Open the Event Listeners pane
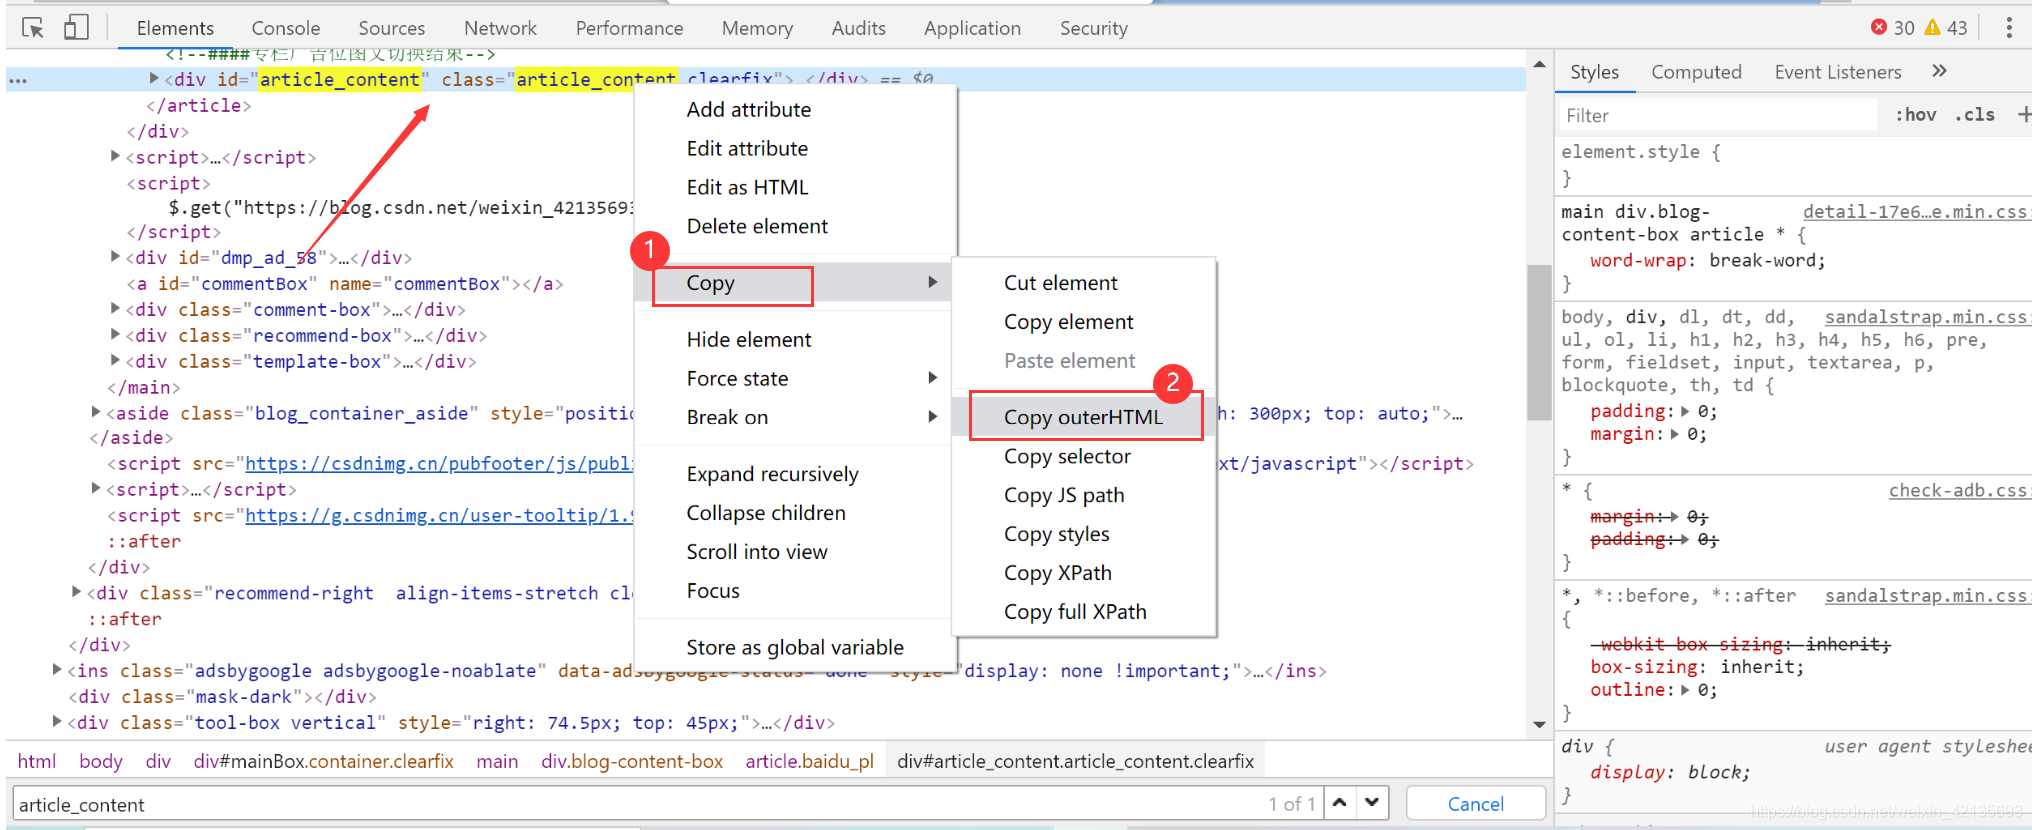Image resolution: width=2032 pixels, height=830 pixels. 1838,72
